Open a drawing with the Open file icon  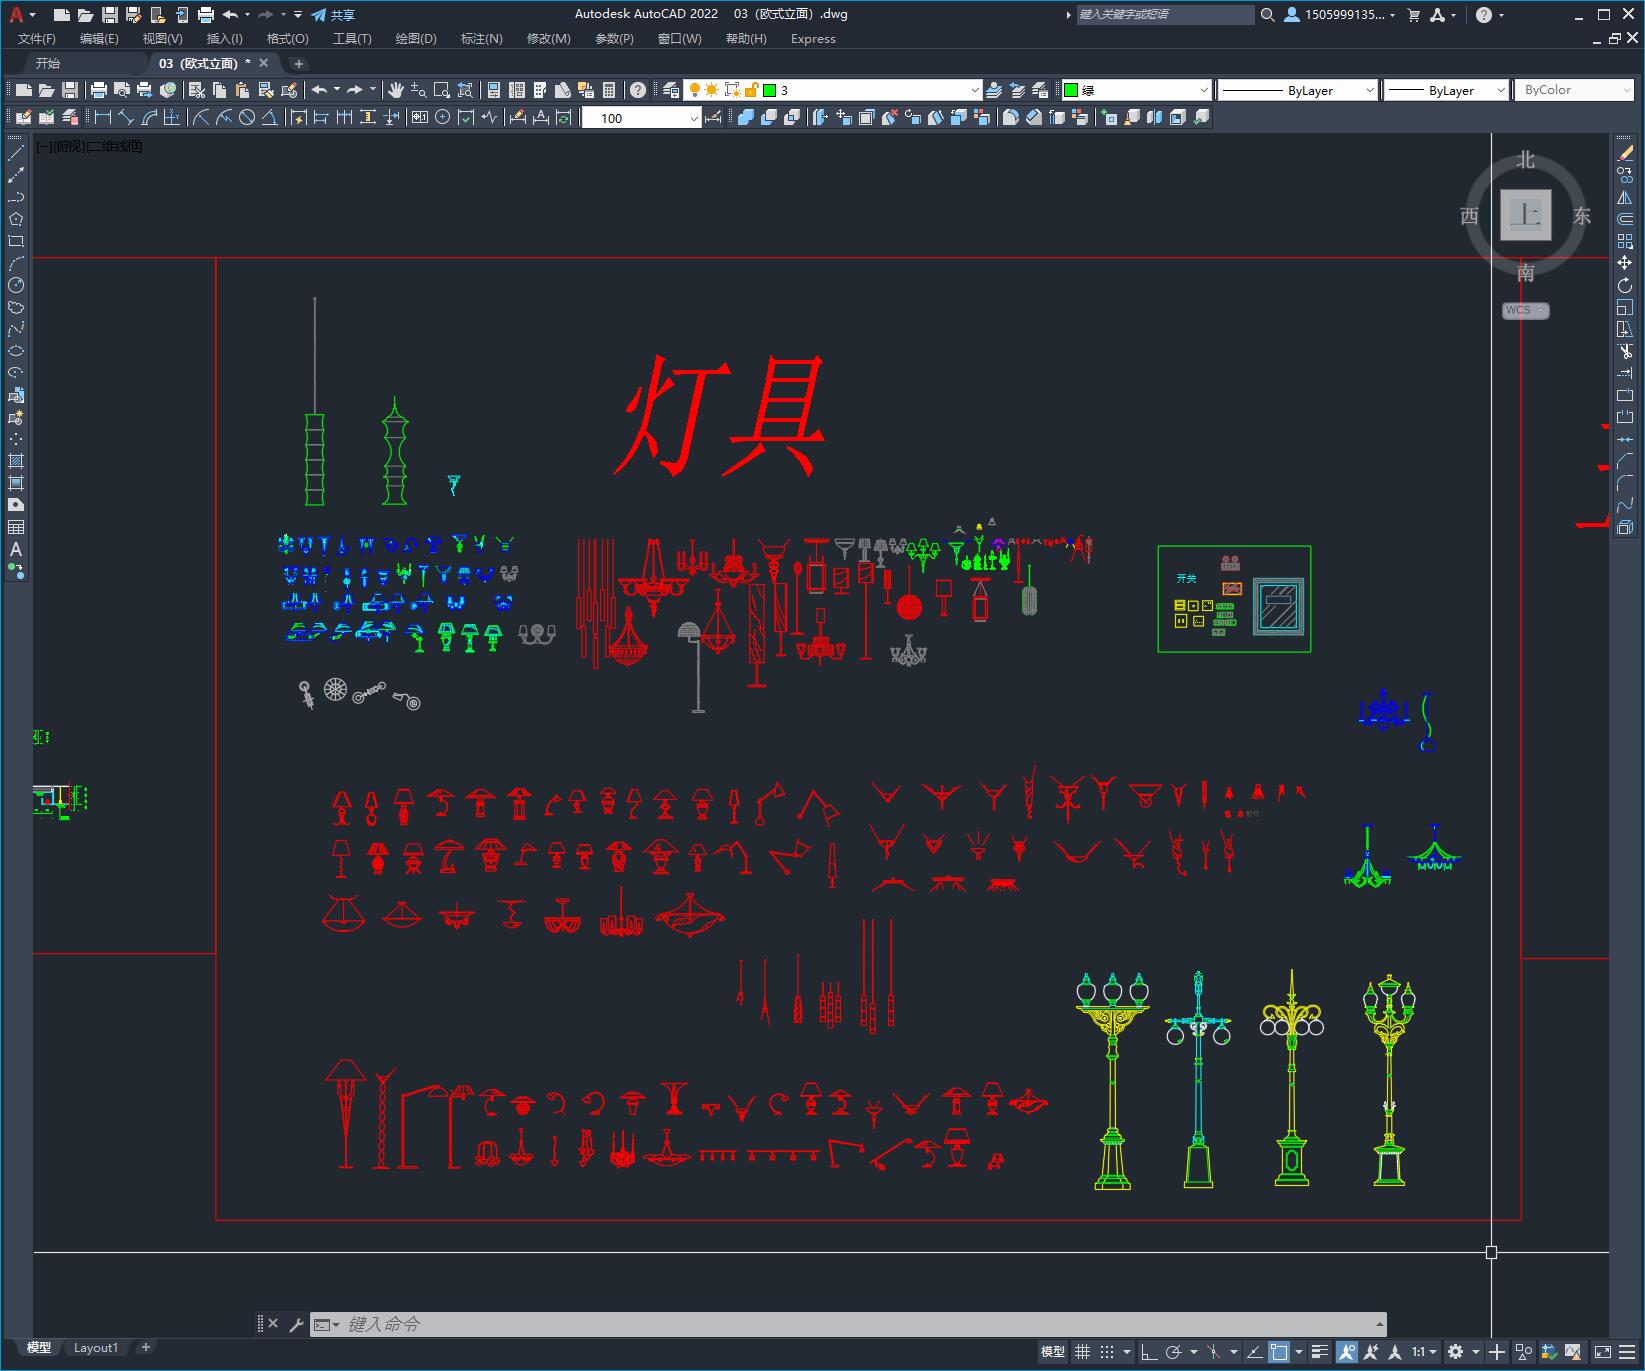point(47,89)
